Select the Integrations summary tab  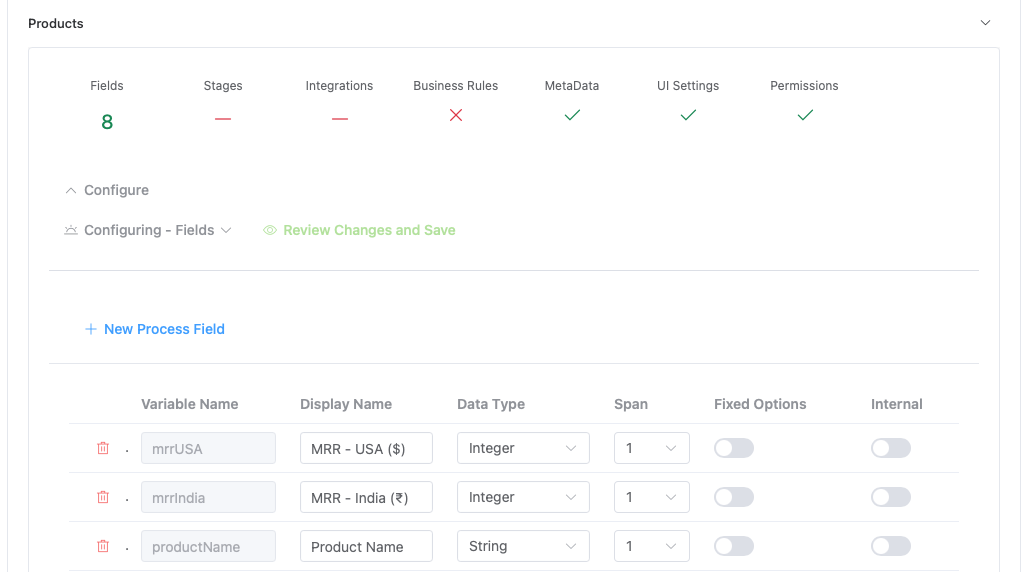[x=339, y=86]
